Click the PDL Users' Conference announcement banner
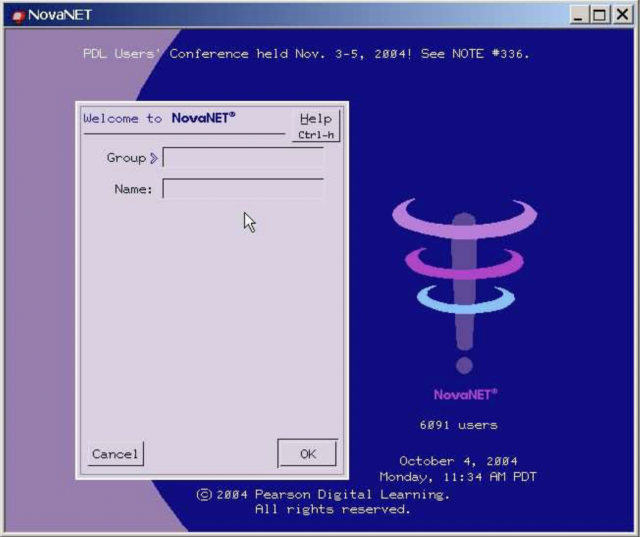Image resolution: width=640 pixels, height=537 pixels. [306, 54]
